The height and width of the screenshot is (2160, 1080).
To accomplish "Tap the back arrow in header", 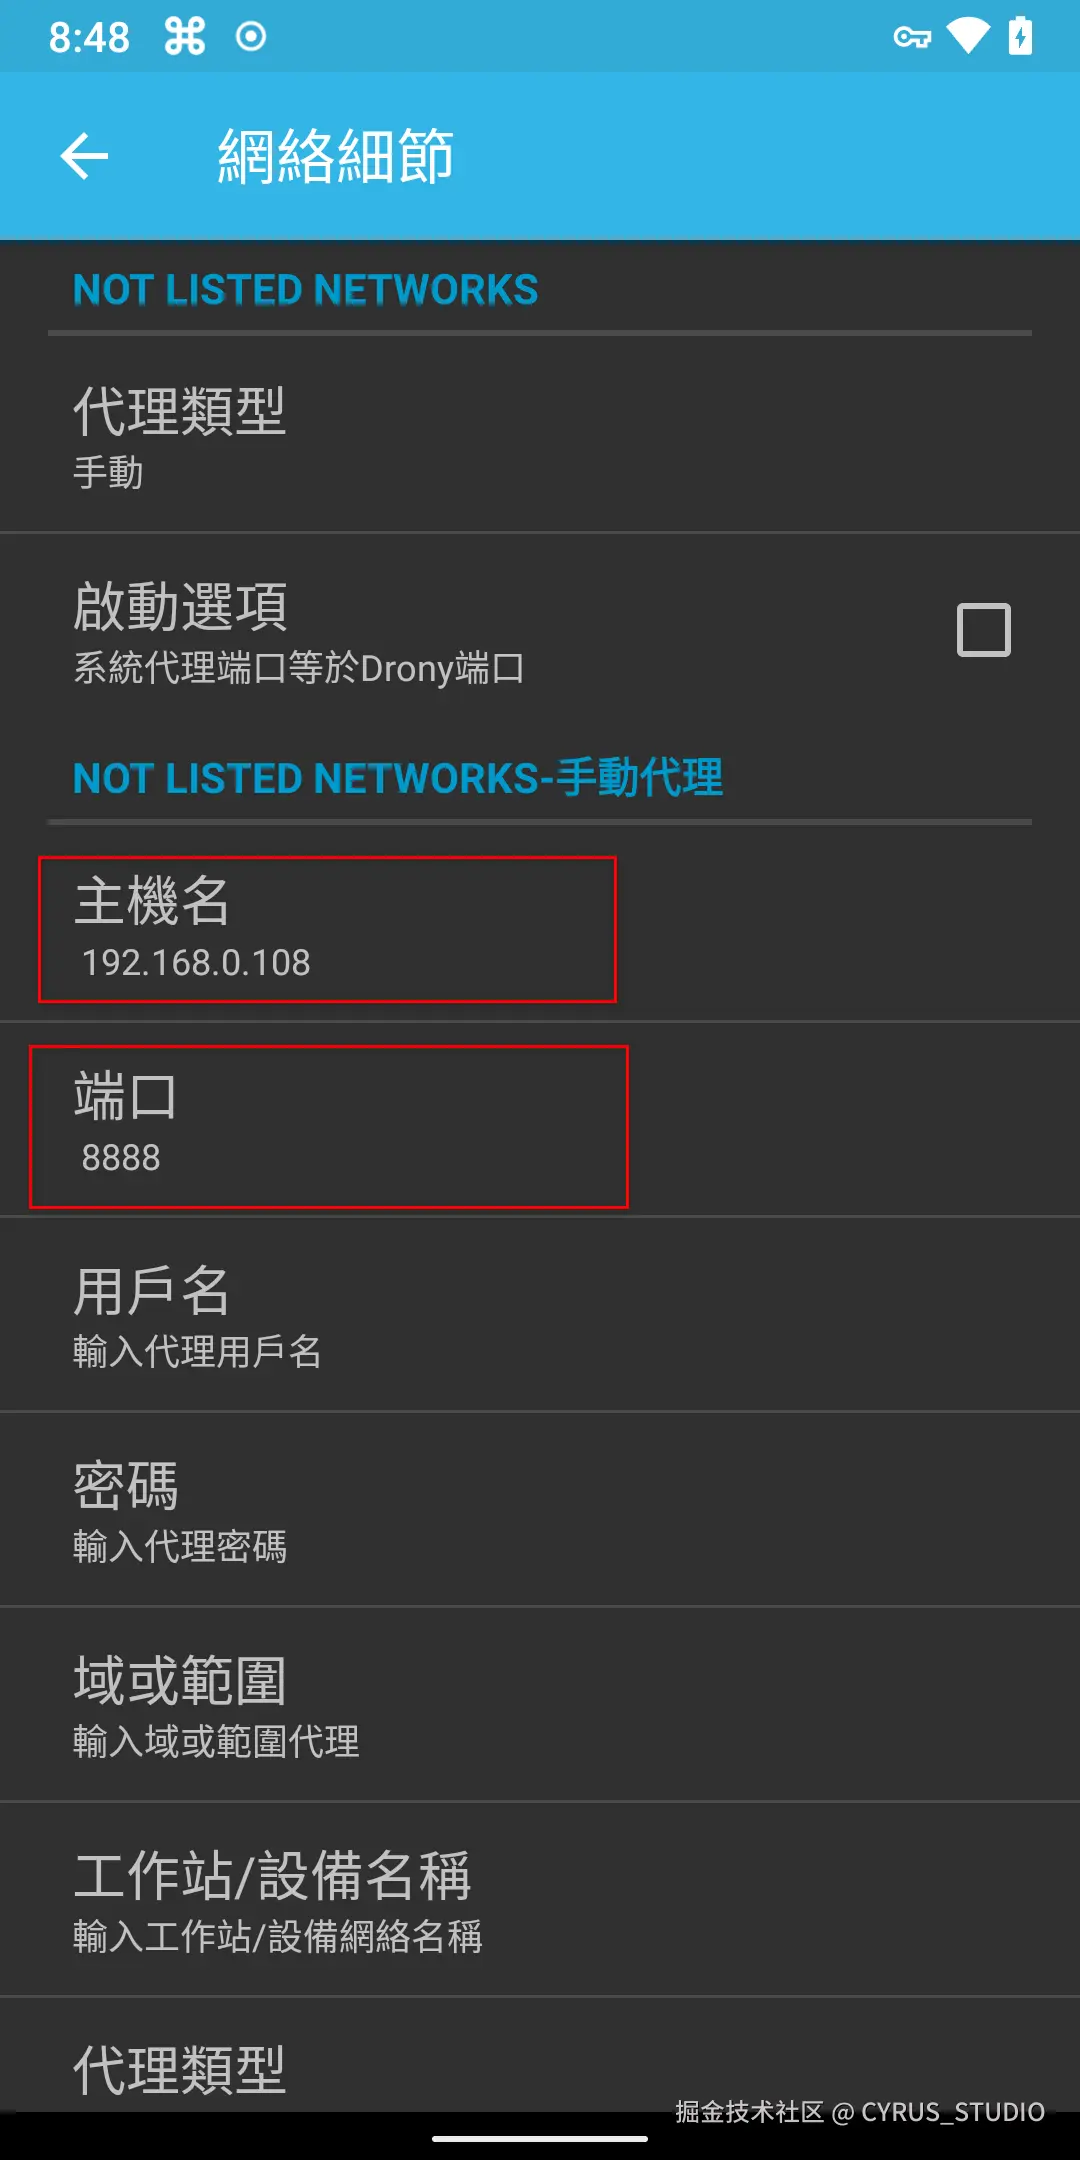I will [x=84, y=156].
